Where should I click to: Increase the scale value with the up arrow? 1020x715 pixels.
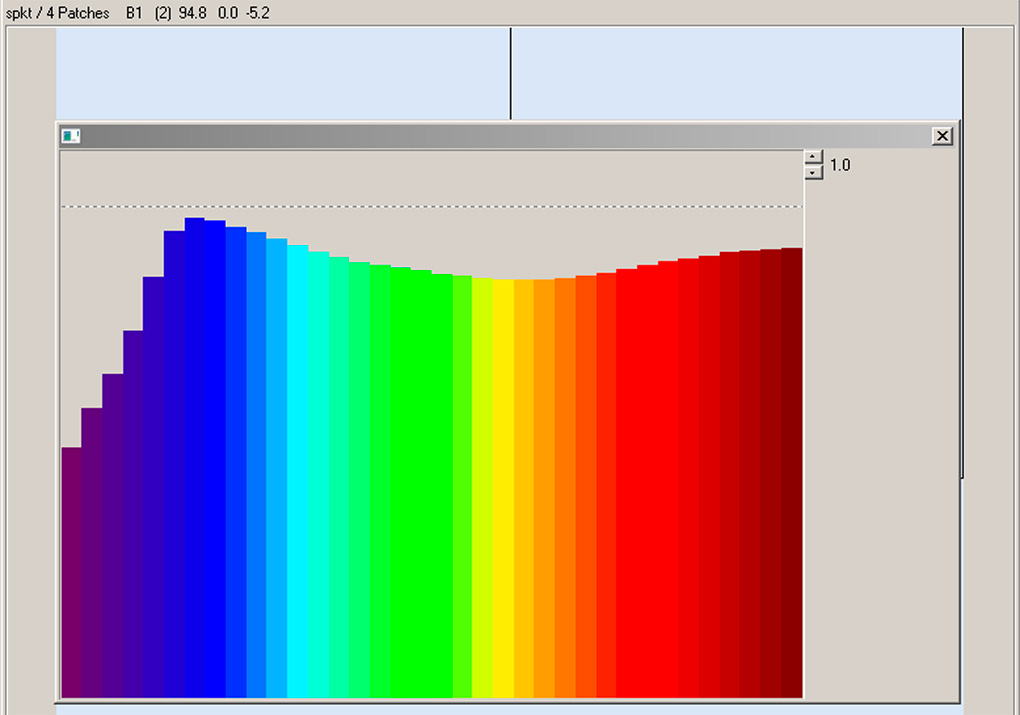point(813,157)
